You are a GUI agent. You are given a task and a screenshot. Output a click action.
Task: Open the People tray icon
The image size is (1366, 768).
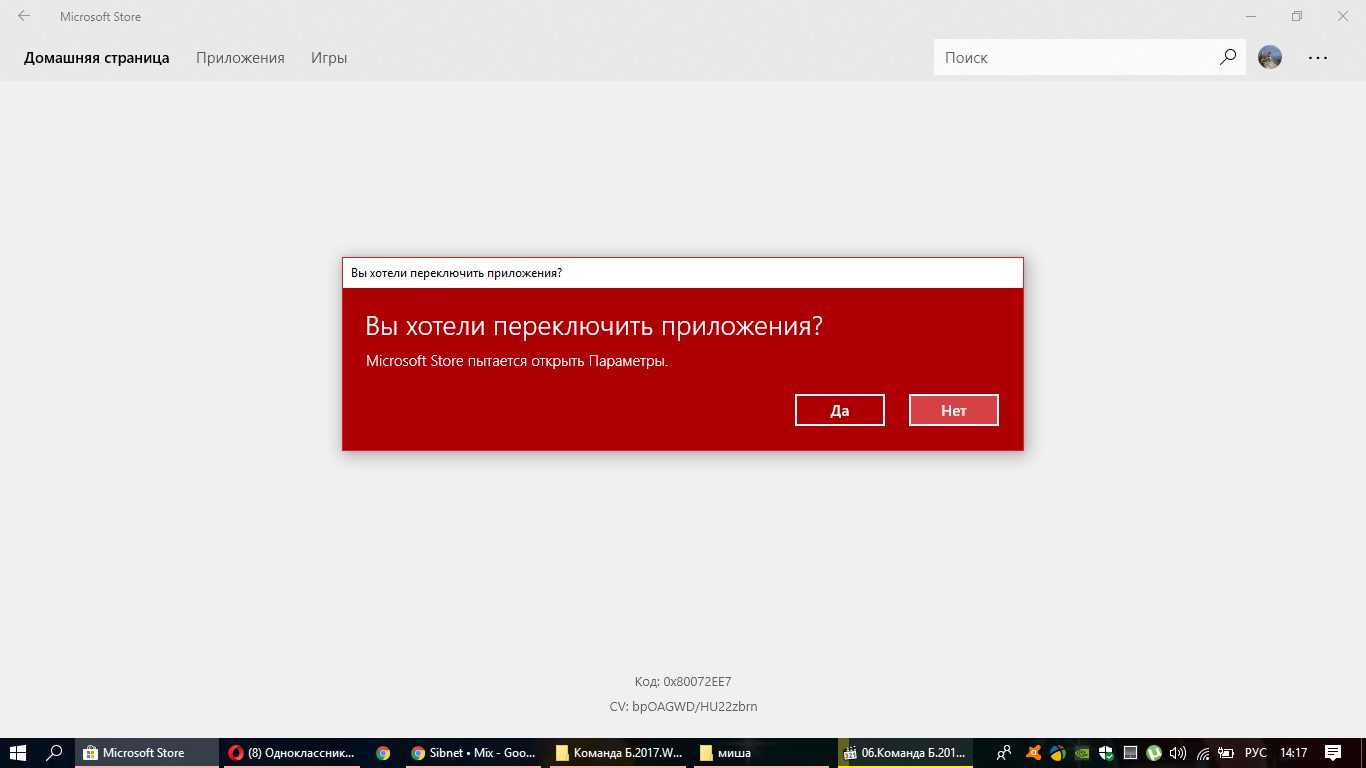pos(1004,753)
